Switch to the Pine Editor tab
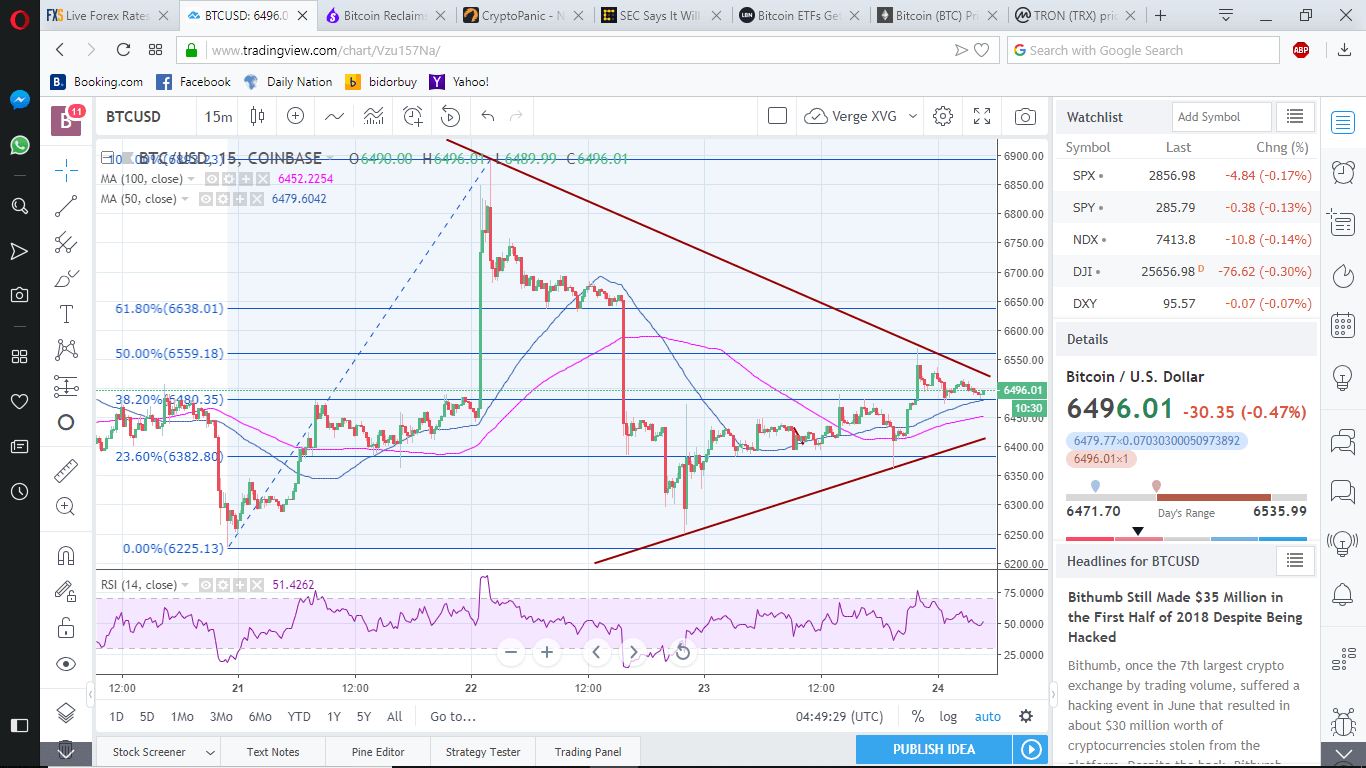The width and height of the screenshot is (1366, 768). 378,752
